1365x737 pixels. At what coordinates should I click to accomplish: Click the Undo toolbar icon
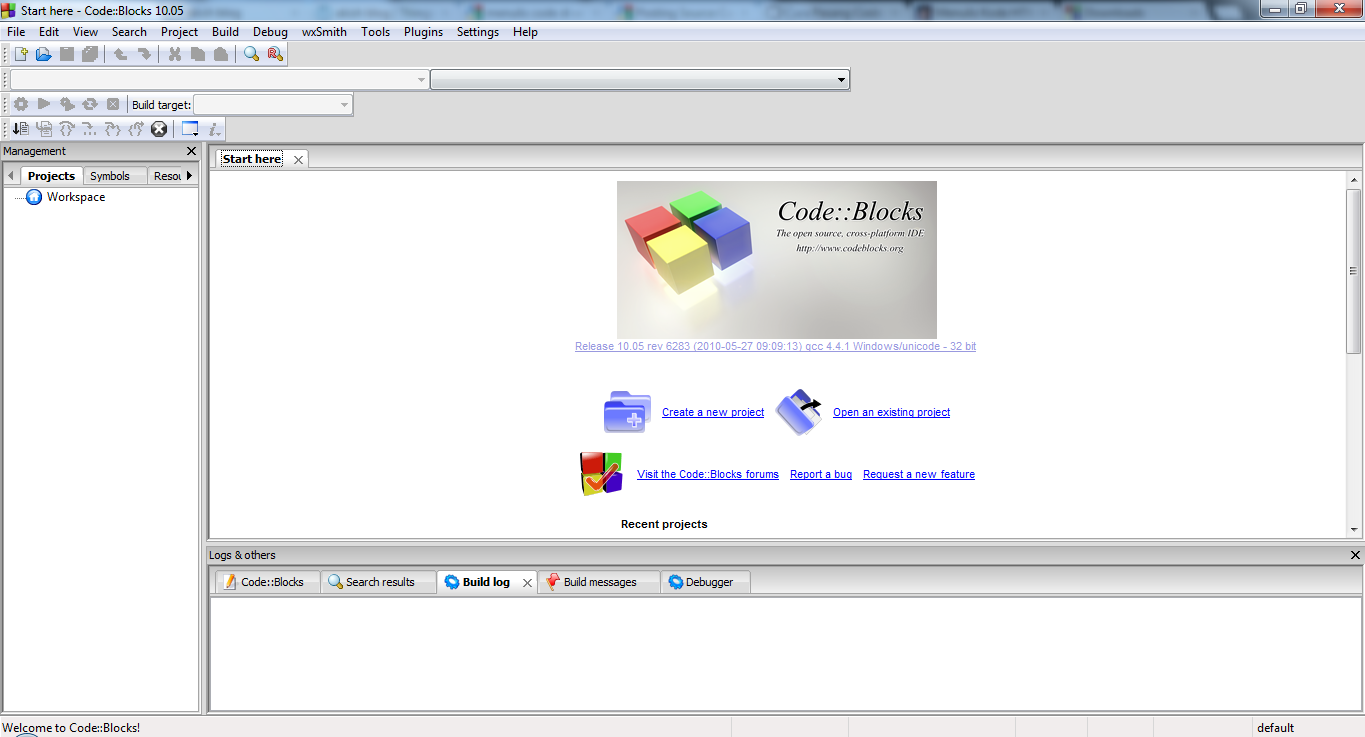point(121,54)
